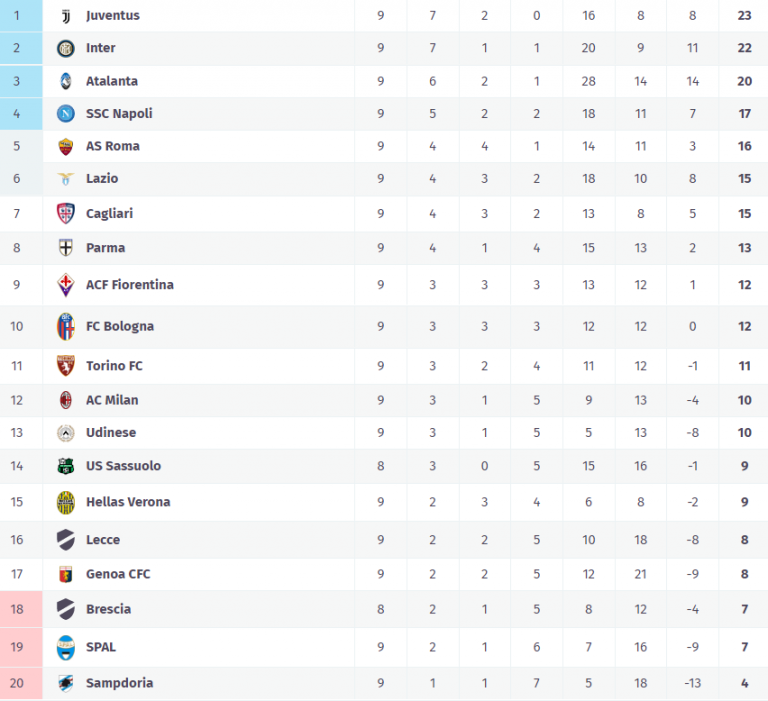This screenshot has width=768, height=701.
Task: Click the Hellas Verona crest icon
Action: click(66, 502)
